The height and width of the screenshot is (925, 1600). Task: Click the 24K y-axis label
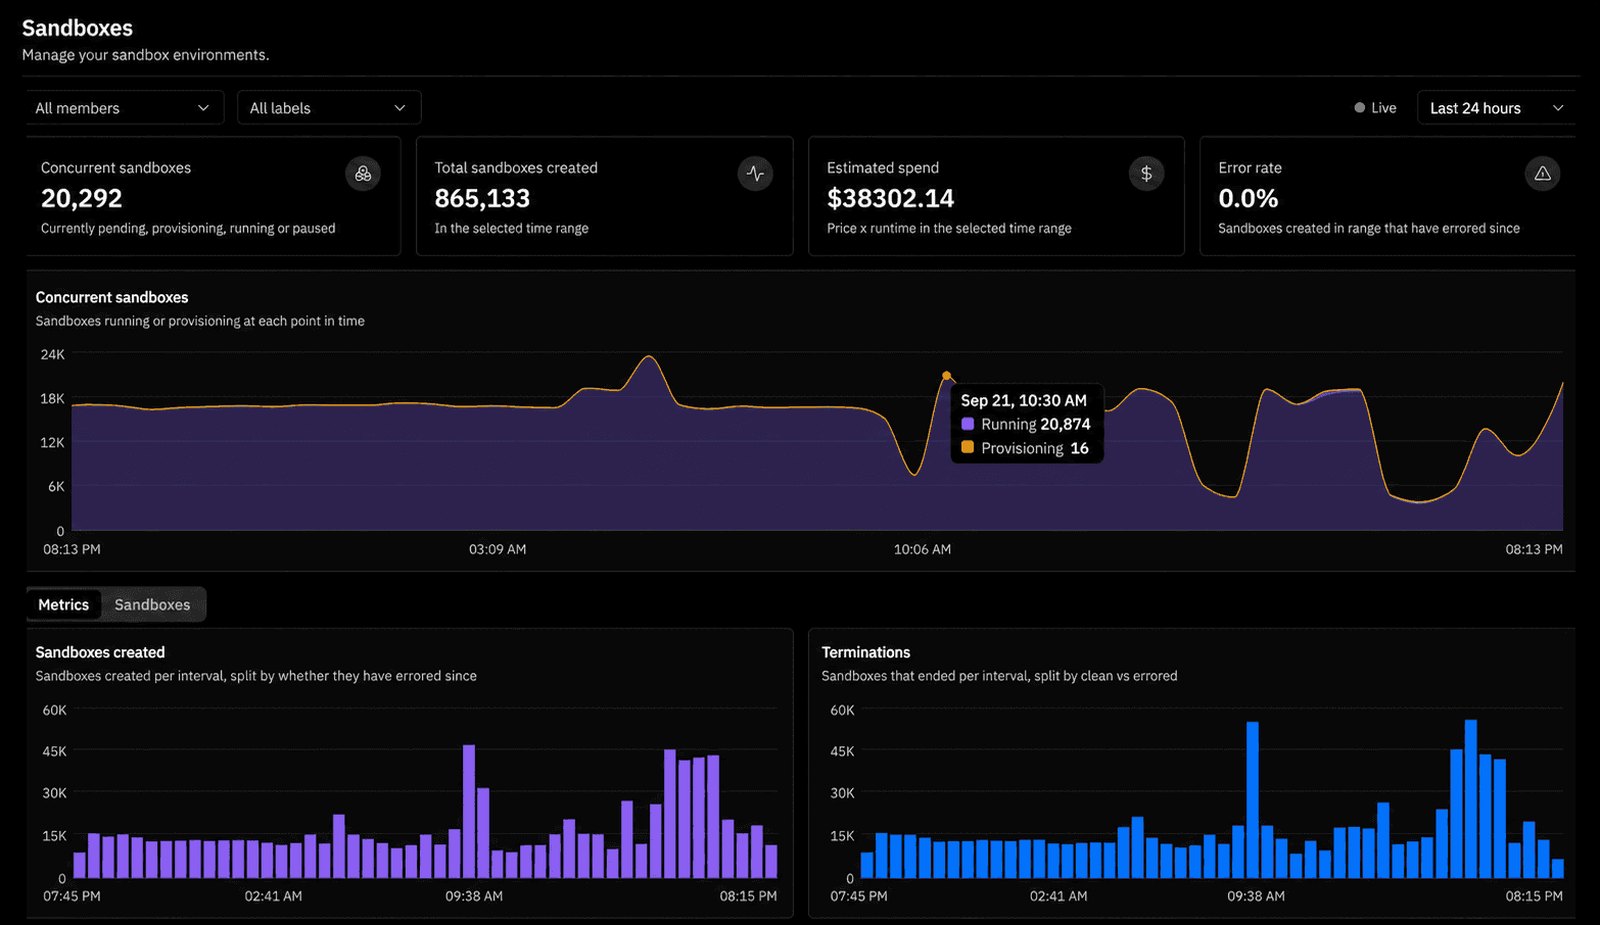[x=52, y=354]
